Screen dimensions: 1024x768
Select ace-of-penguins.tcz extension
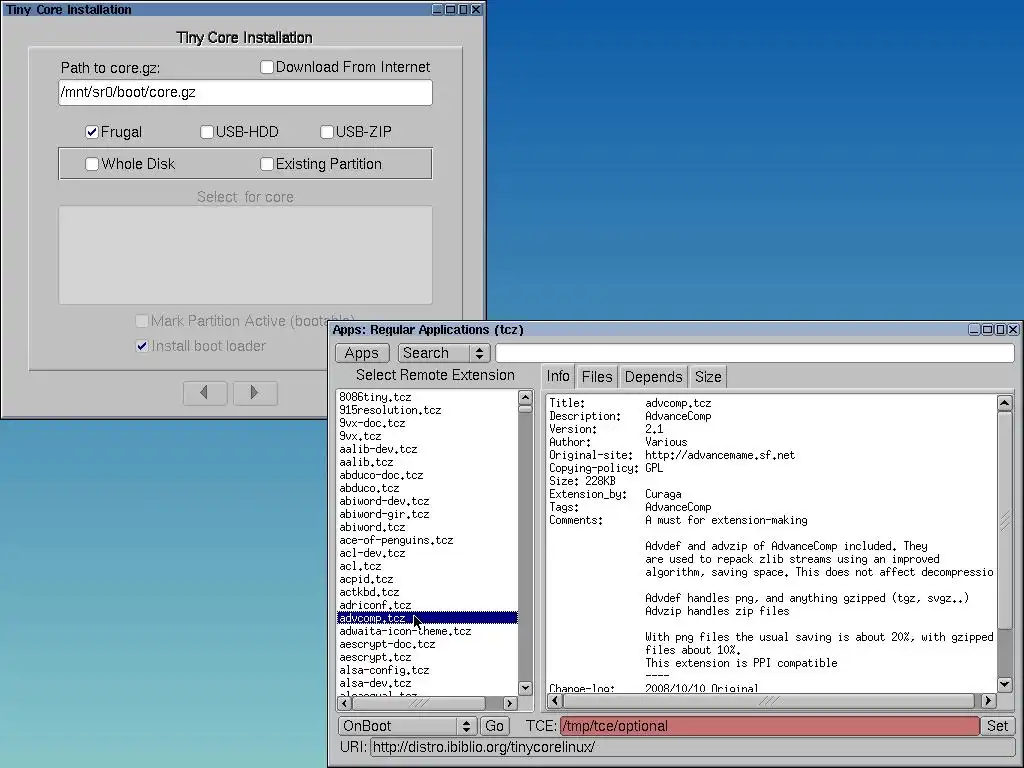click(x=427, y=541)
